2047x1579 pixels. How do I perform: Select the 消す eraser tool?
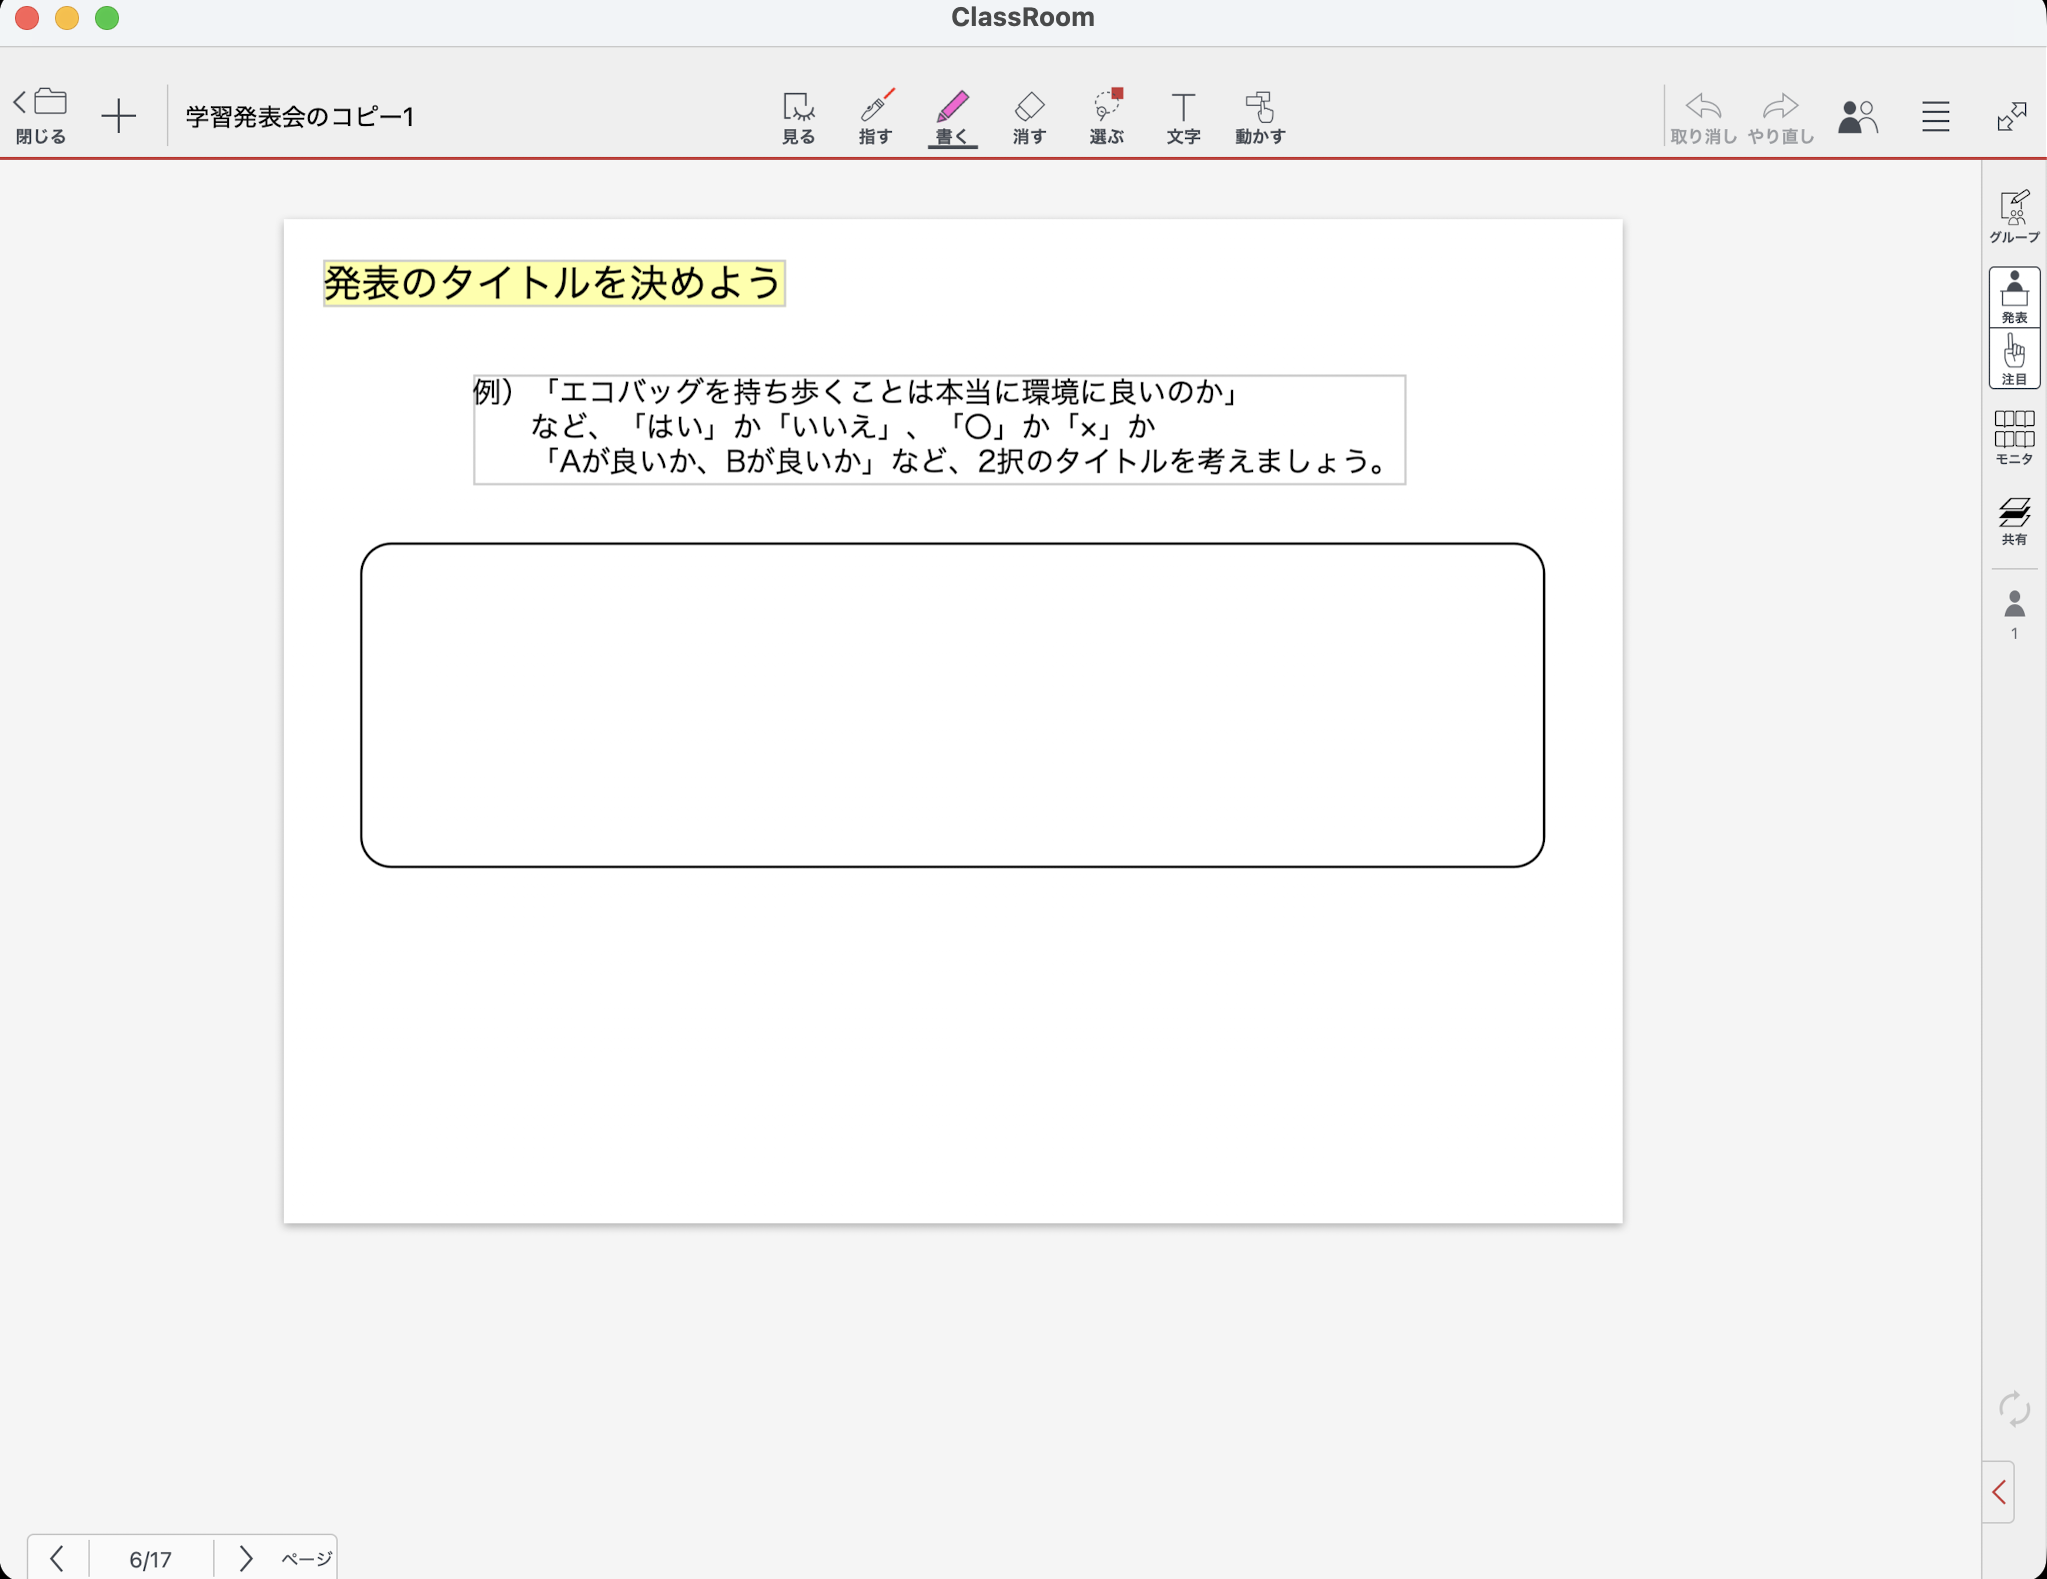tap(1029, 117)
